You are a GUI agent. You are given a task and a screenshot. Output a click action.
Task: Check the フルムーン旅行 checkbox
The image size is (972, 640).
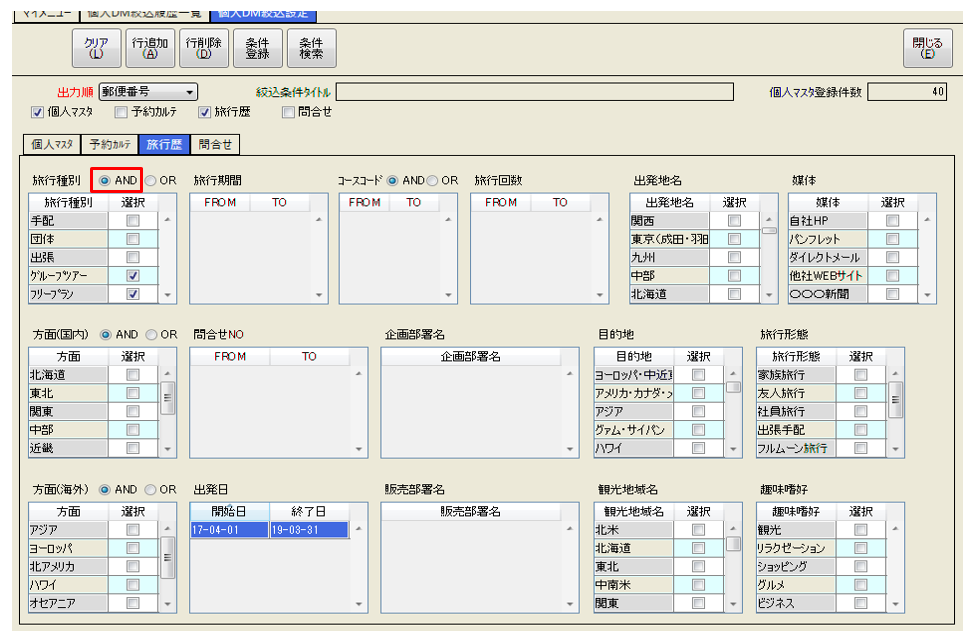[860, 448]
